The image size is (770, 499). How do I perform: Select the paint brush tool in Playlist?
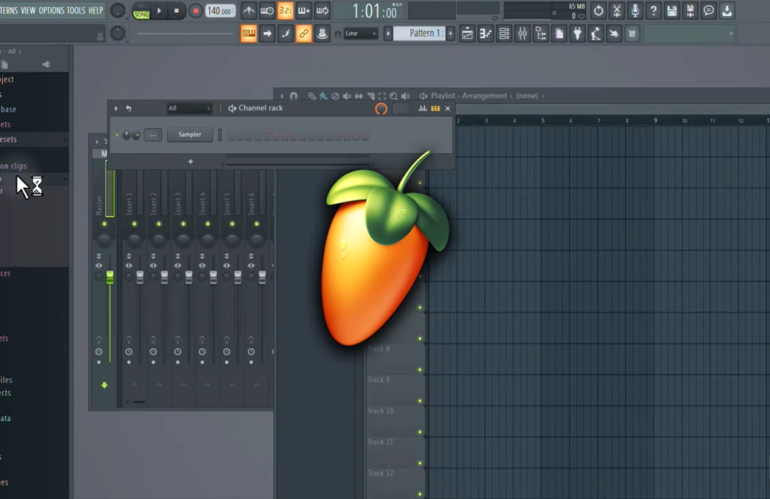[x=323, y=96]
